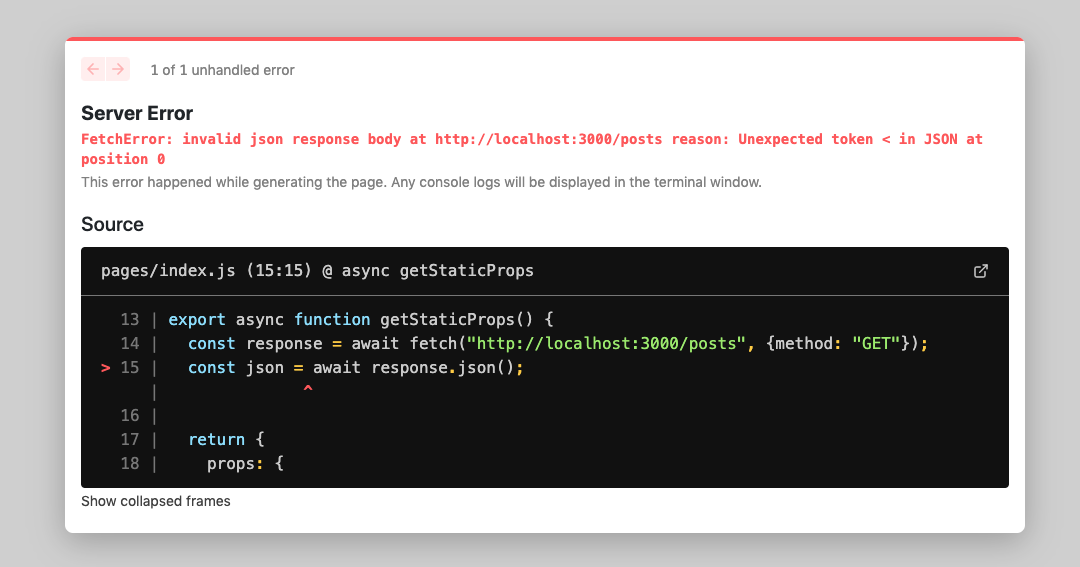
Task: Click the props: { on line 18
Action: pos(245,464)
